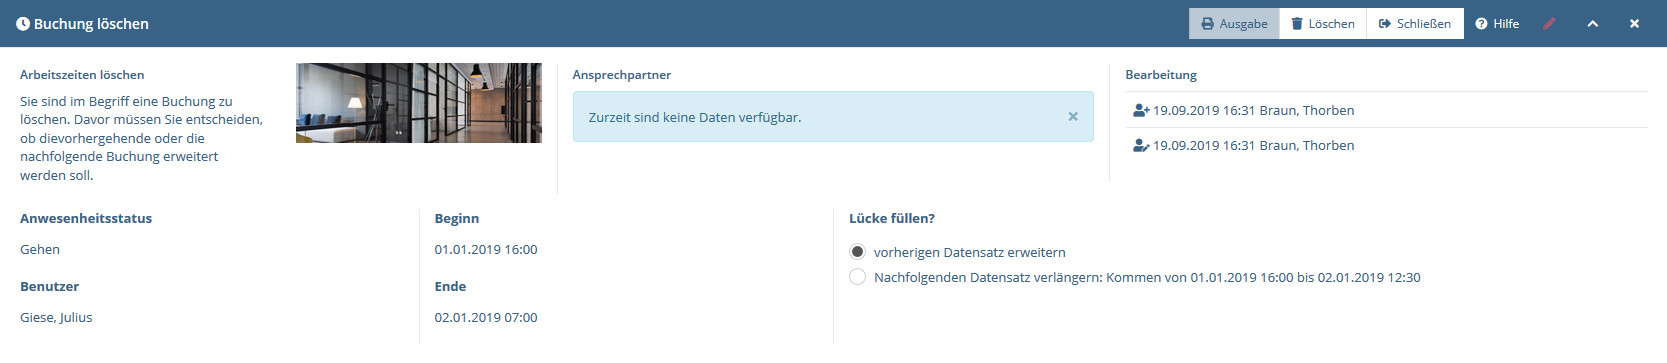Click the exit icon on Schließen
This screenshot has width=1667, height=363.
1385,23
